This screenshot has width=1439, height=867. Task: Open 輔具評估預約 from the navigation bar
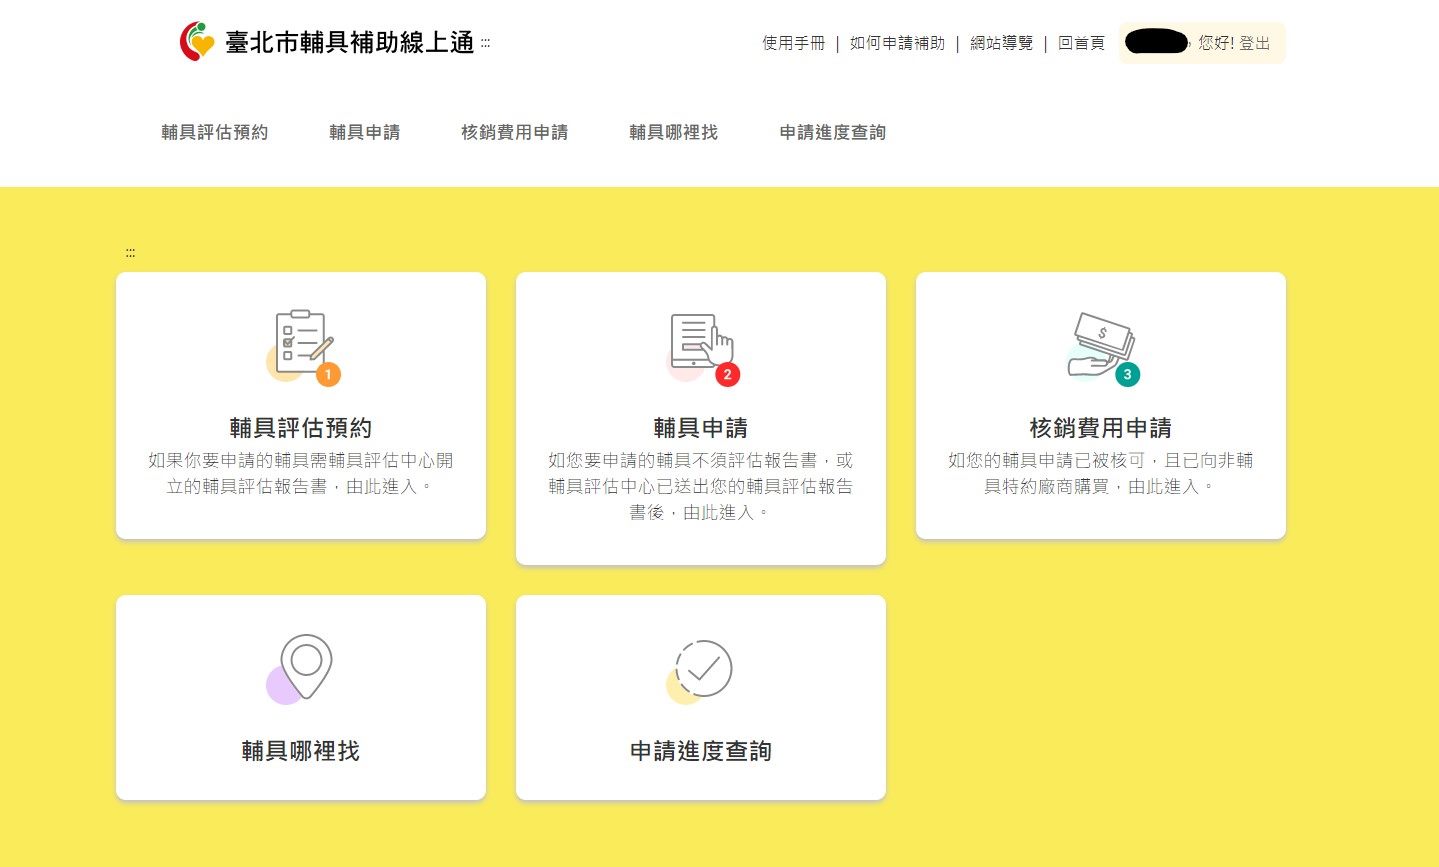click(x=214, y=132)
